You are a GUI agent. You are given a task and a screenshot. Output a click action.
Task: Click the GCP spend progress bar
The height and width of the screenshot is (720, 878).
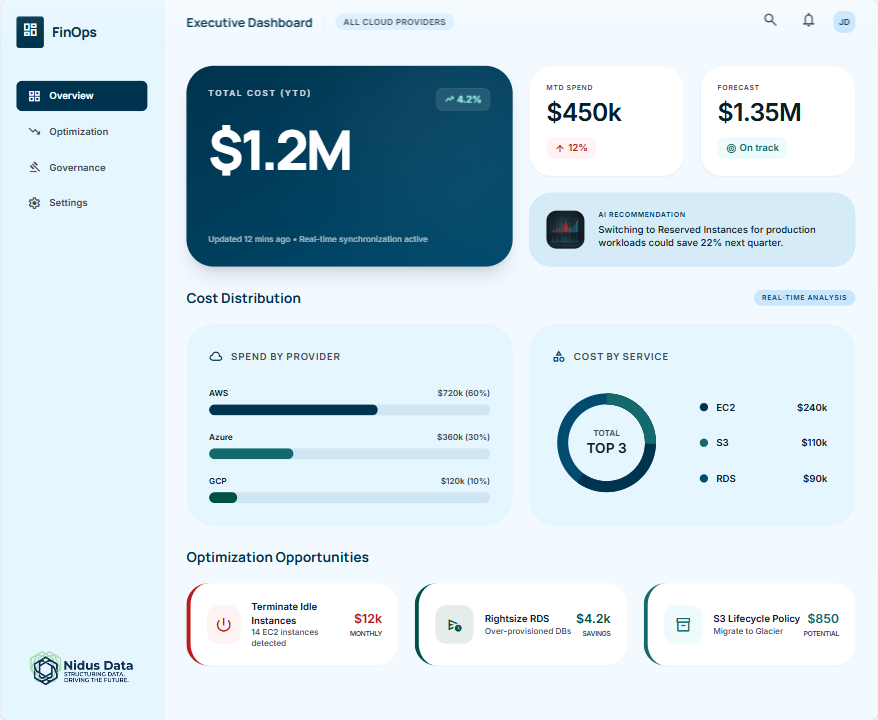[349, 497]
